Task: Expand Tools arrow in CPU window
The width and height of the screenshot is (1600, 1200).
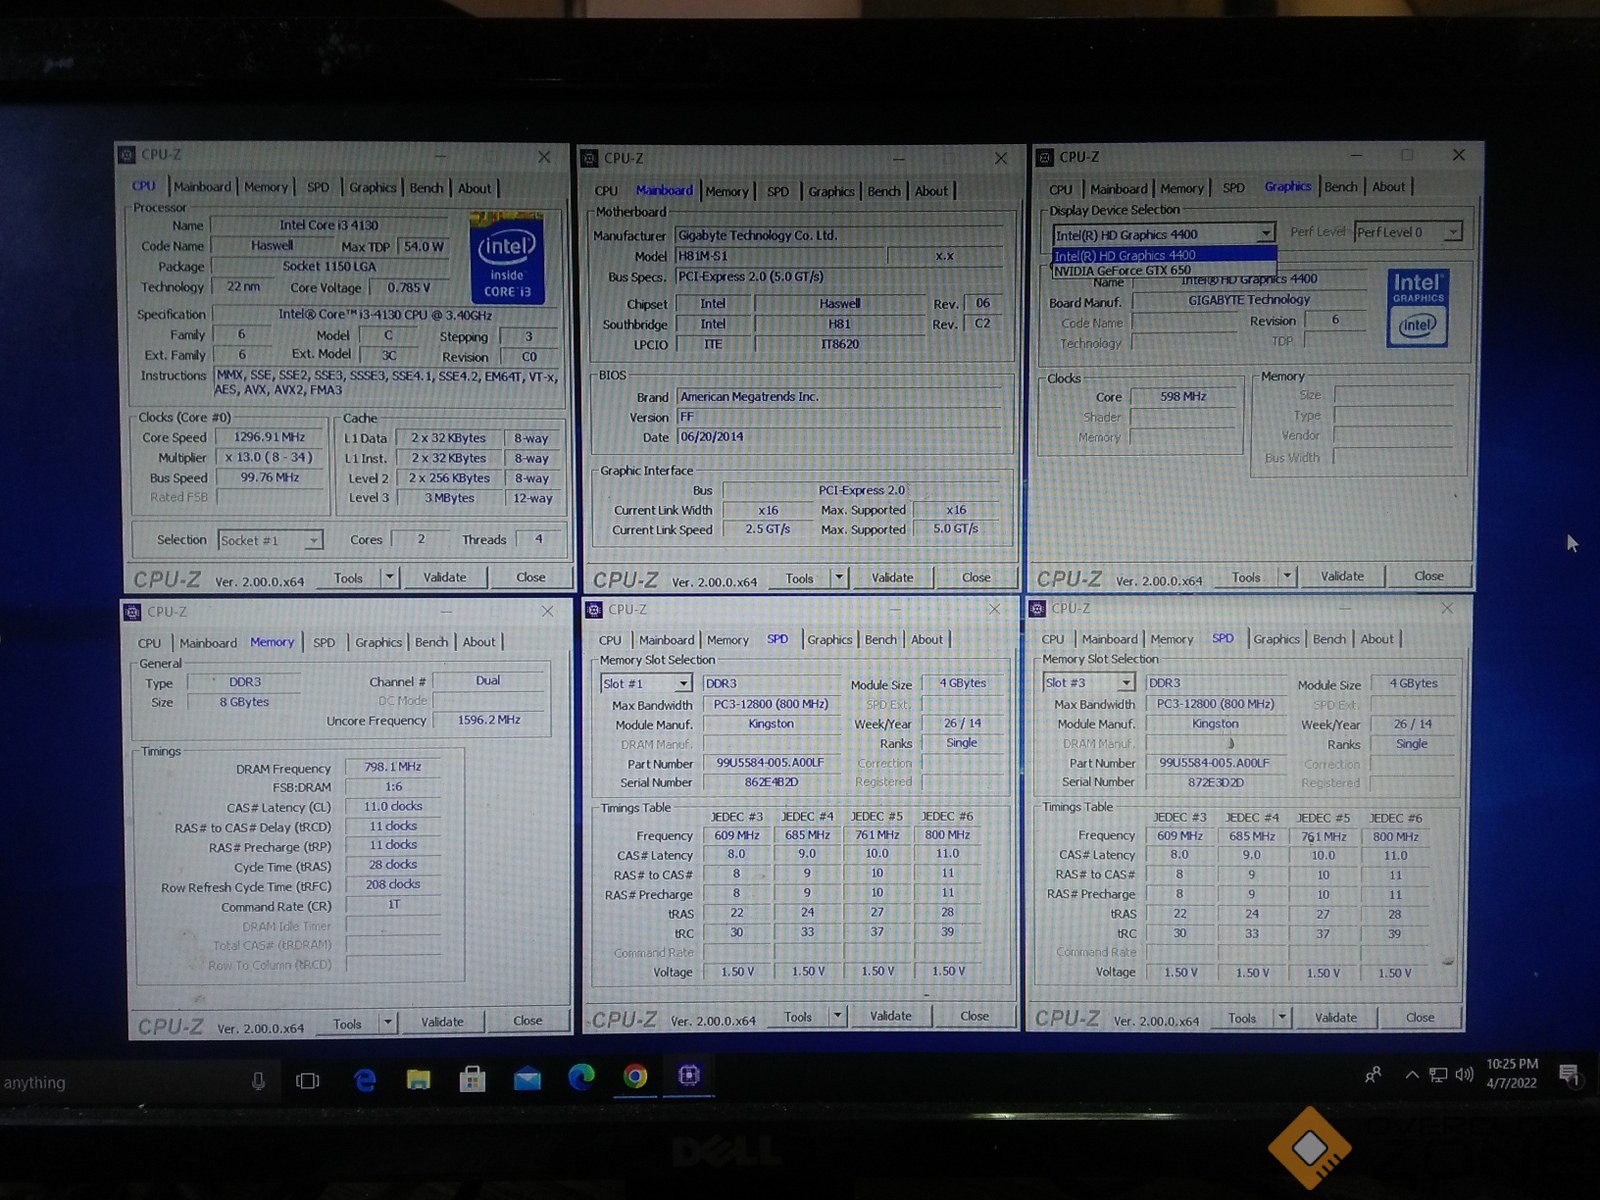Action: 390,577
